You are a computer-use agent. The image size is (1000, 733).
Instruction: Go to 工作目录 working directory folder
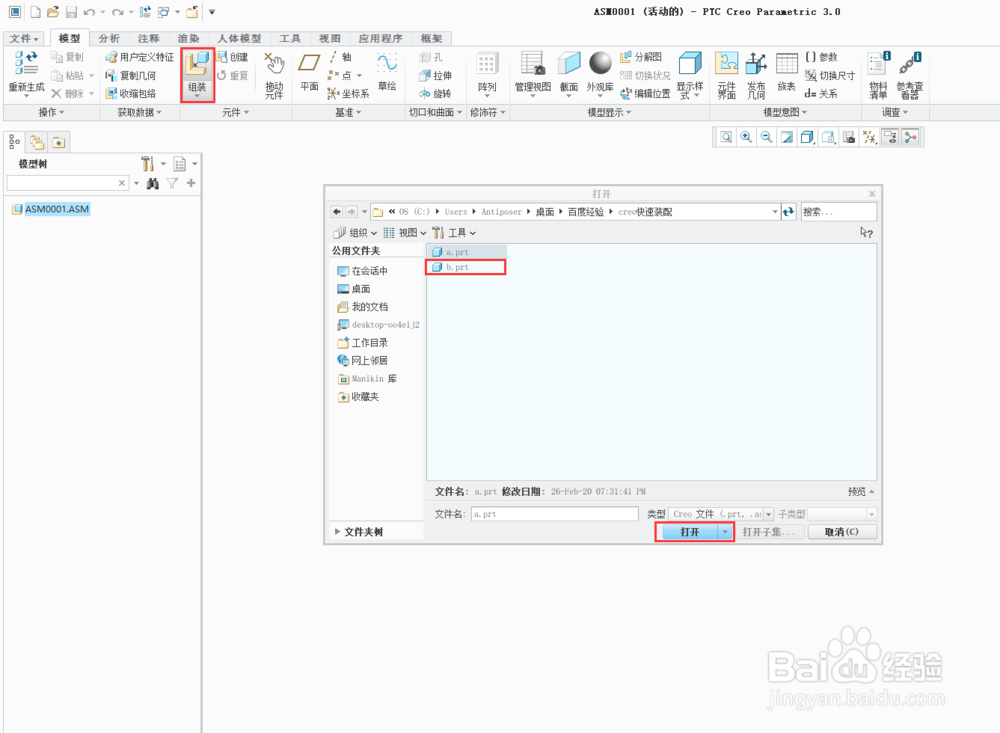pyautogui.click(x=362, y=343)
